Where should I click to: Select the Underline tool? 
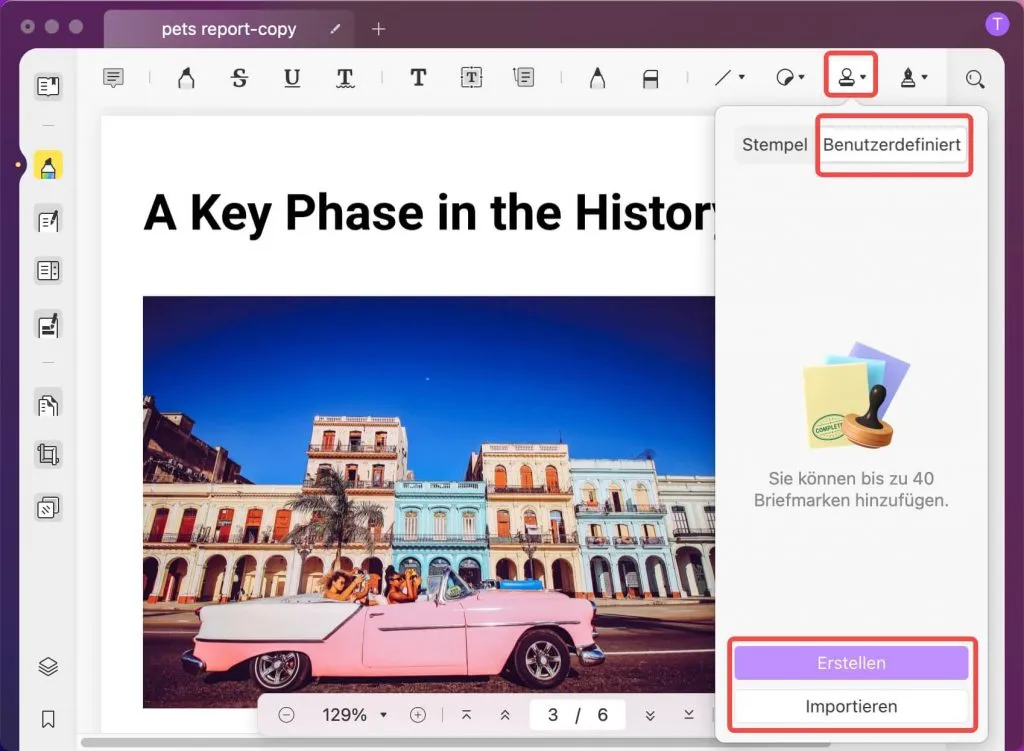[292, 78]
